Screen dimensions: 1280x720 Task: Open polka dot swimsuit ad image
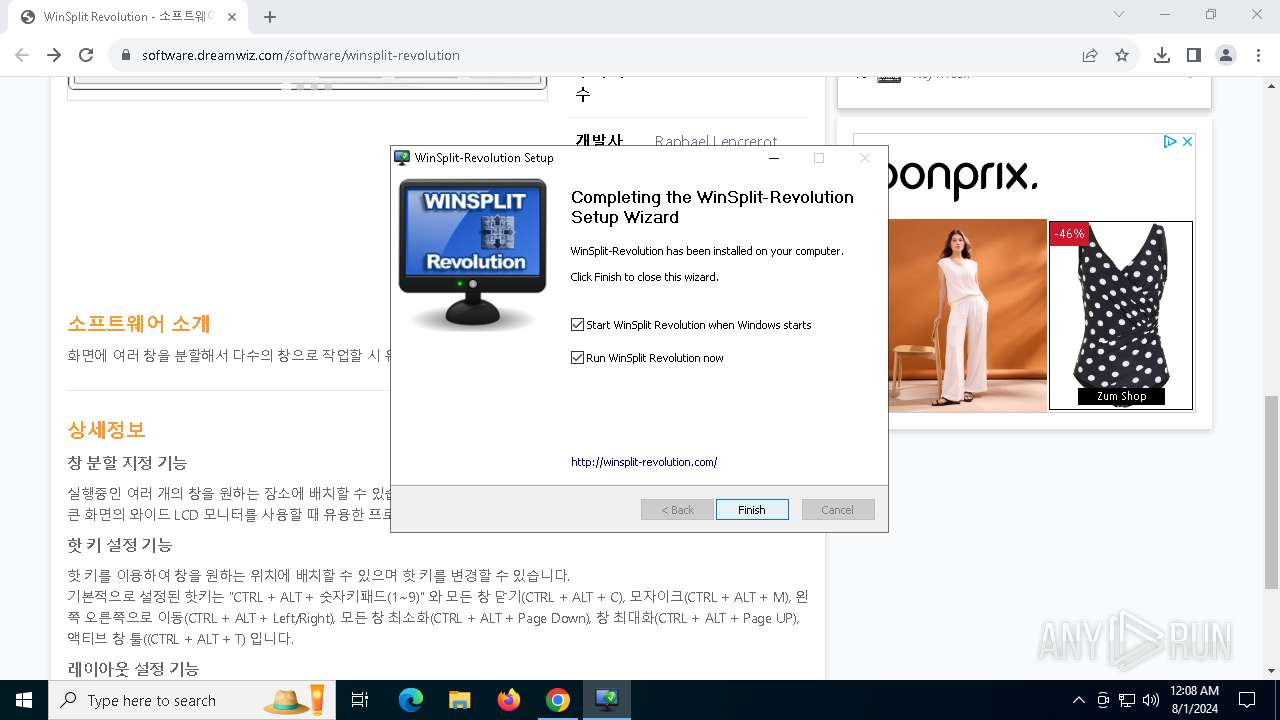(1121, 315)
